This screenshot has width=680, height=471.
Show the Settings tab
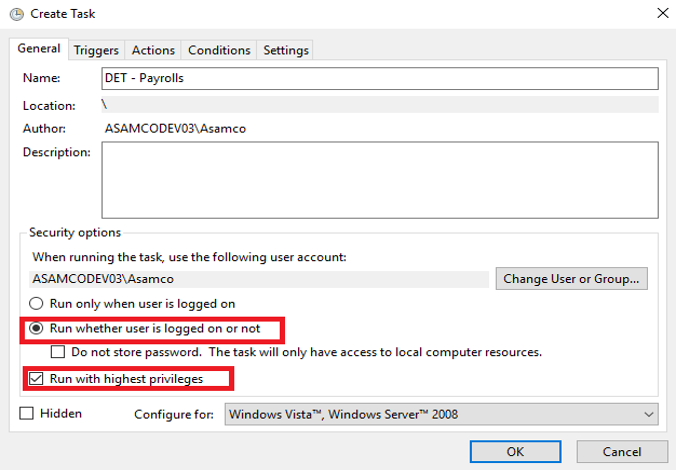pyautogui.click(x=286, y=50)
